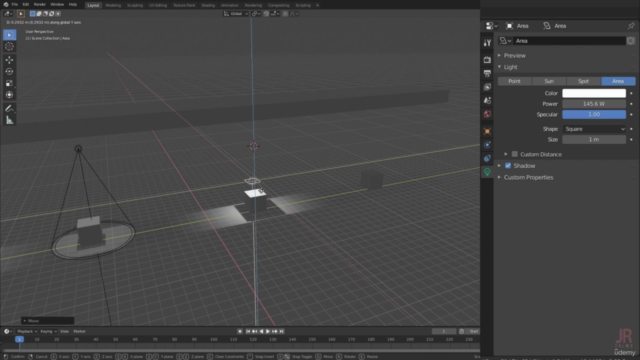Open the View Layer properties tab
This screenshot has width=640, height=360.
(487, 87)
